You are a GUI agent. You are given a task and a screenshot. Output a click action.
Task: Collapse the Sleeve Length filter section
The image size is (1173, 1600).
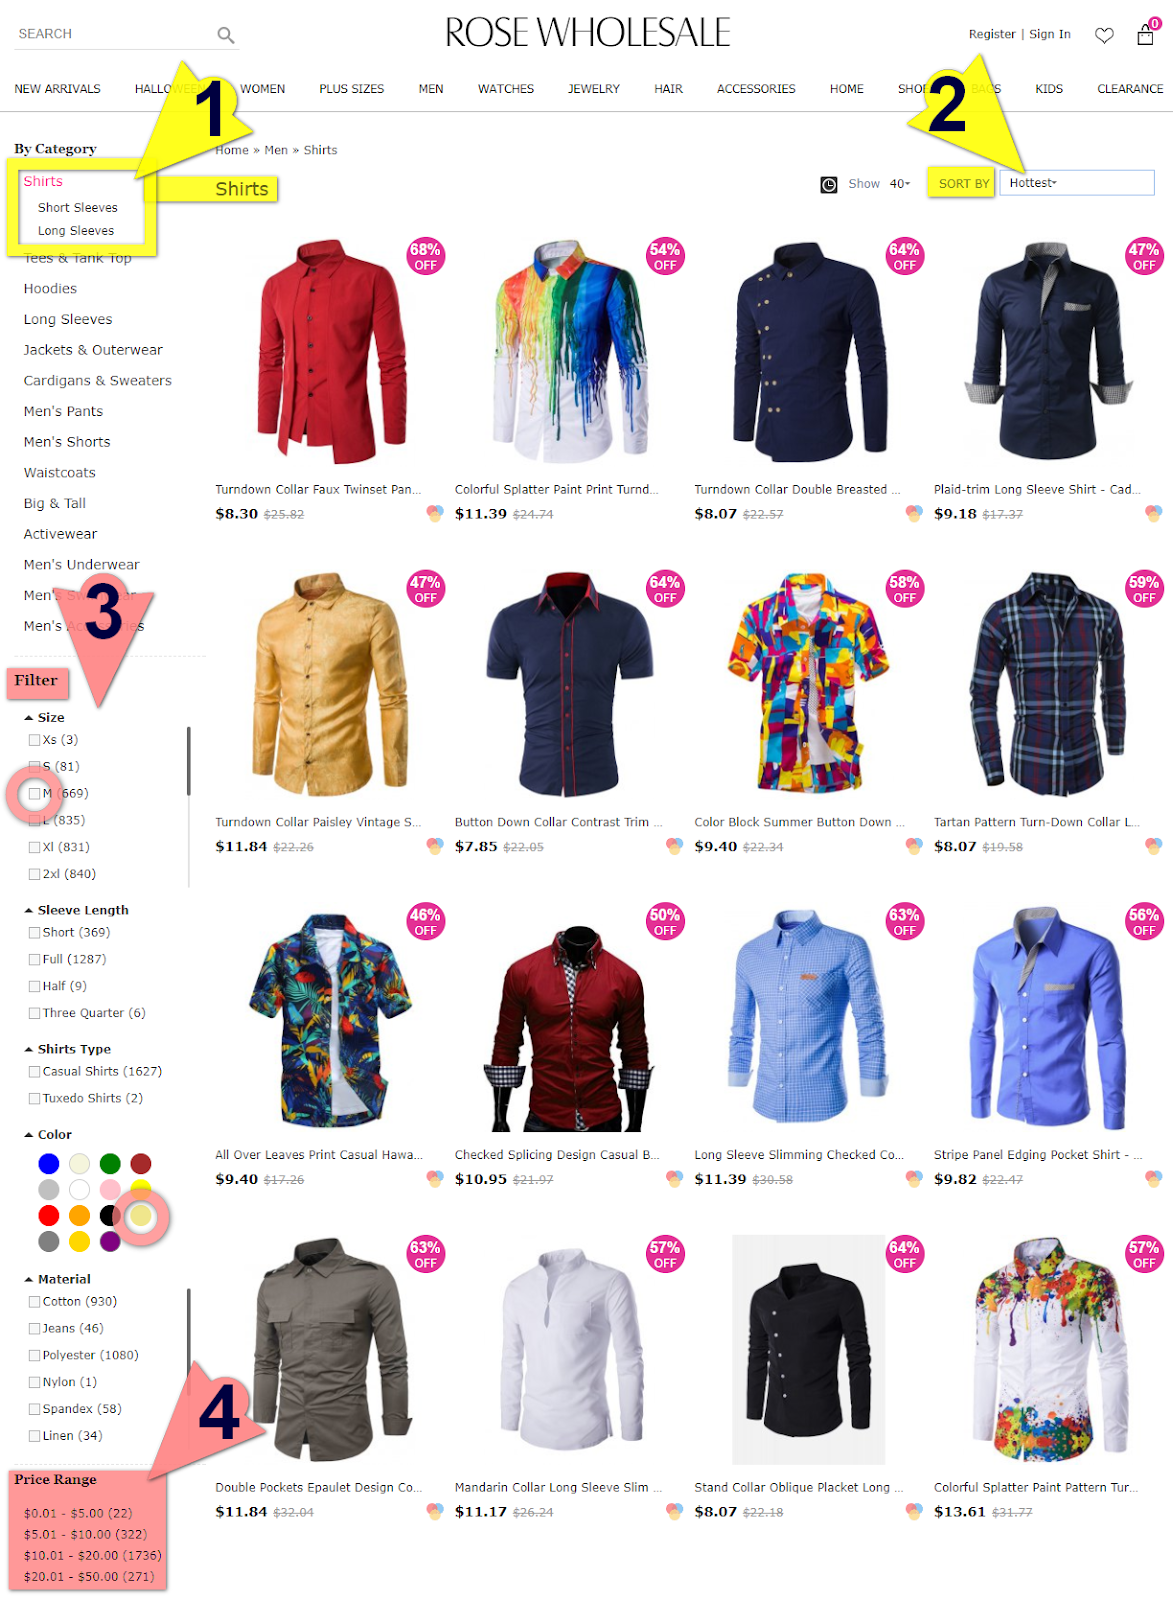(28, 910)
